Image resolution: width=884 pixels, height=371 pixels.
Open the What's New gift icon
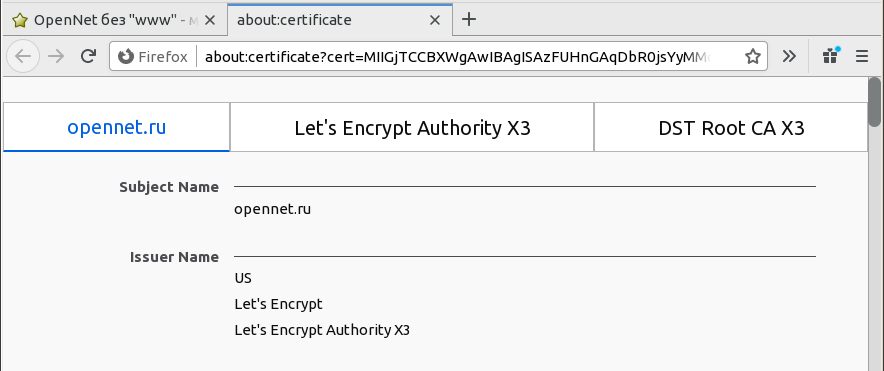click(831, 55)
